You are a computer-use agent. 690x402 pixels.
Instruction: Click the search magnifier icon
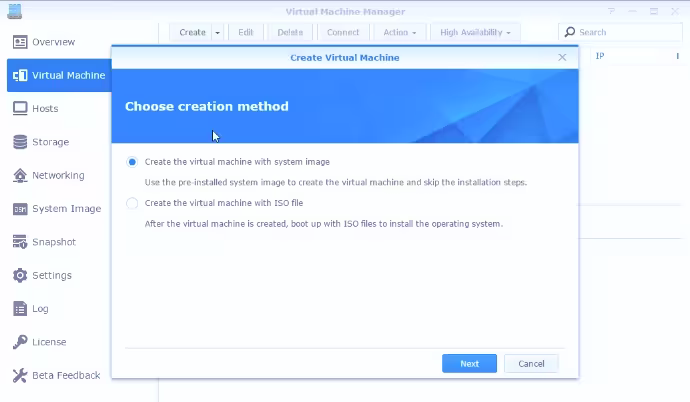pyautogui.click(x=570, y=32)
